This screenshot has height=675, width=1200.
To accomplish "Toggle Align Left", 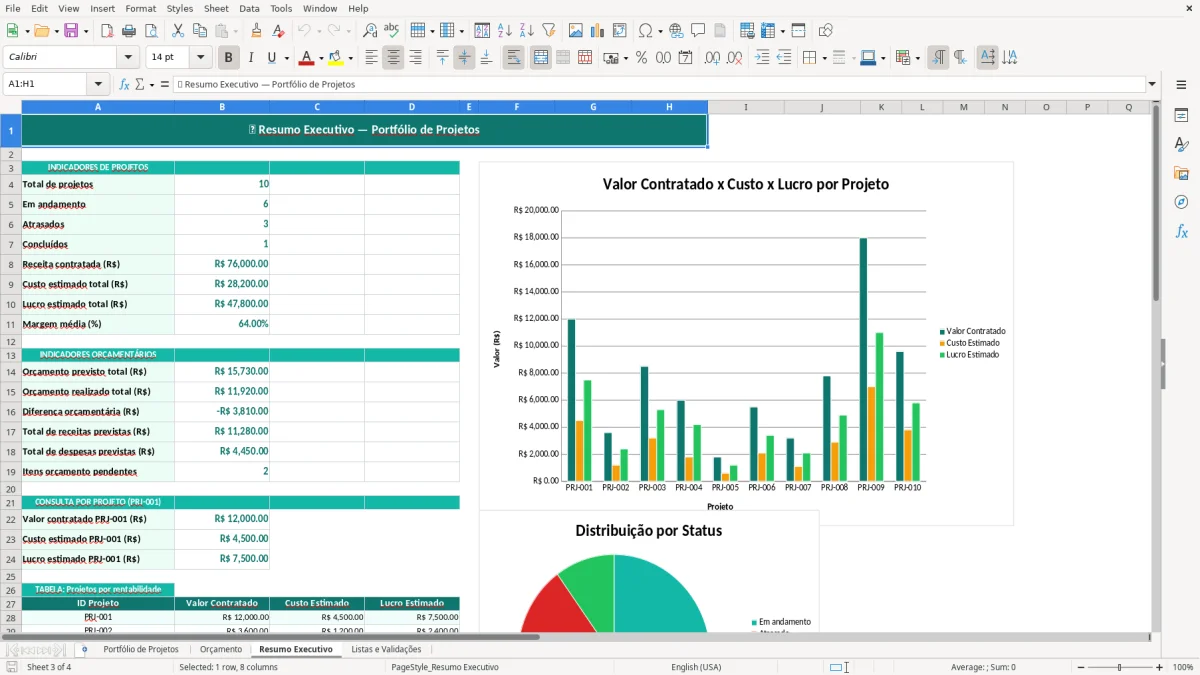I will 371,58.
